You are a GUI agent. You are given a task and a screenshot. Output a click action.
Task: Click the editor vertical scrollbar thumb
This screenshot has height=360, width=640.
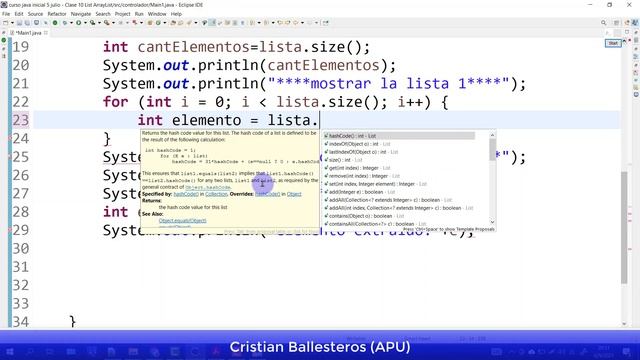point(624,227)
